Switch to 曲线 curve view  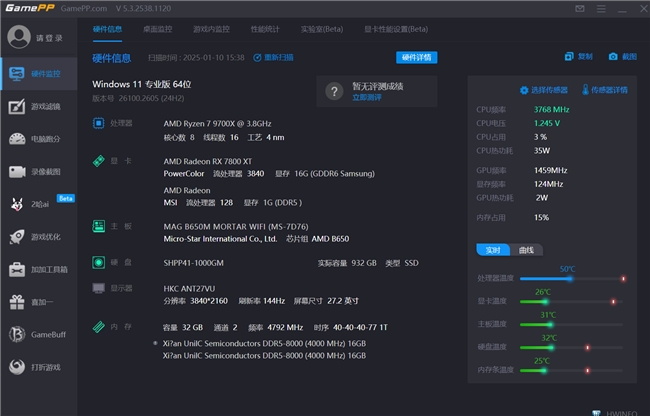click(526, 250)
